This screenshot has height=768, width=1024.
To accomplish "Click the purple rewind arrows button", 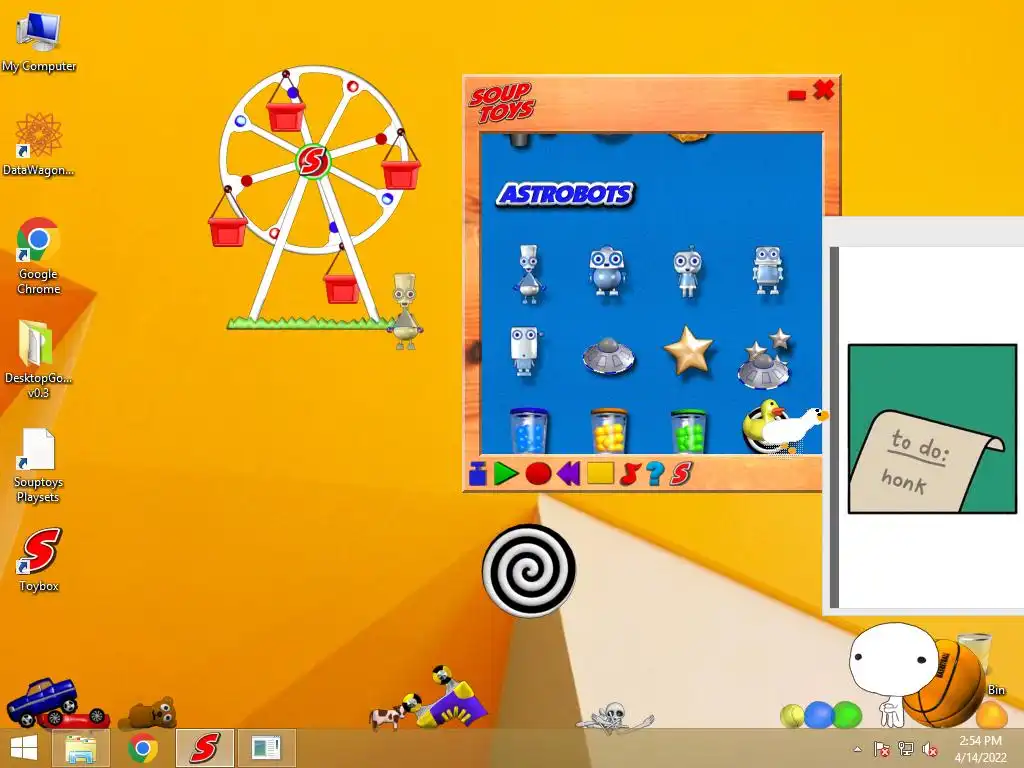I will [569, 473].
